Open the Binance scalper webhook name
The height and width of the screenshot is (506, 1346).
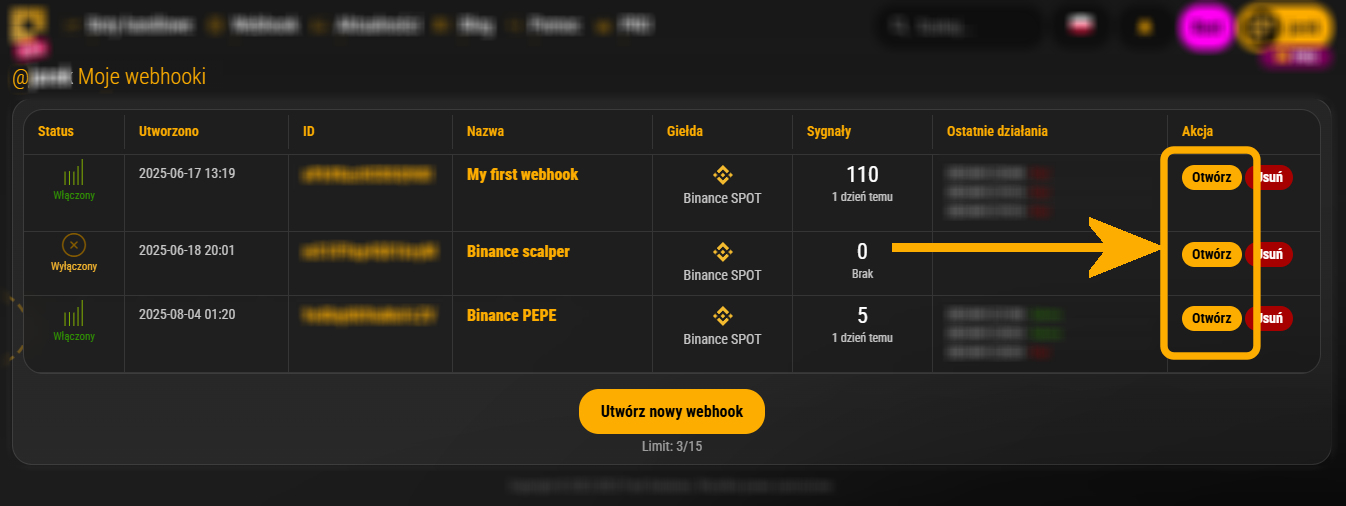(x=518, y=251)
